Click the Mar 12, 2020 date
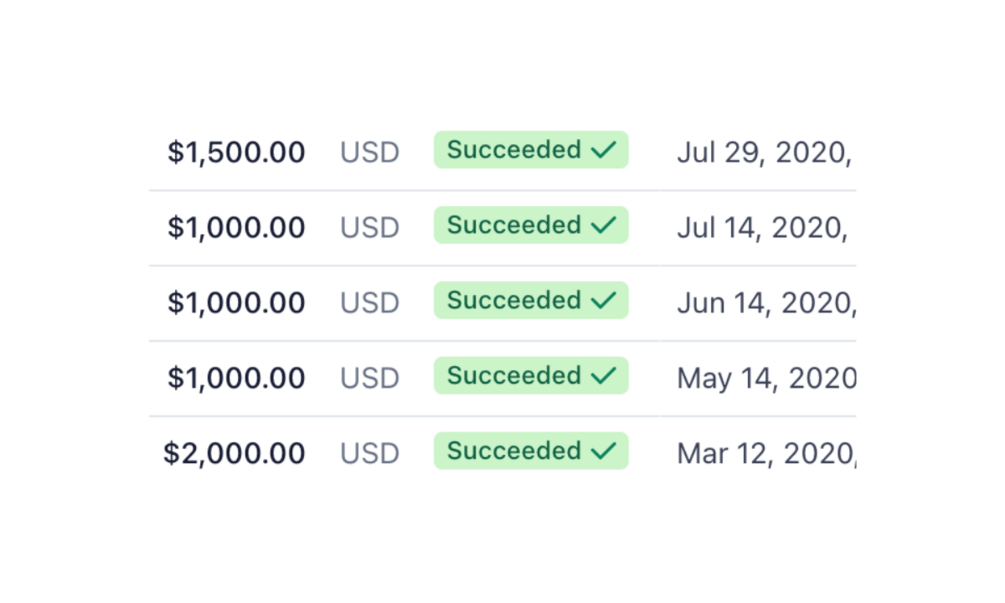The width and height of the screenshot is (1005, 603). 766,454
